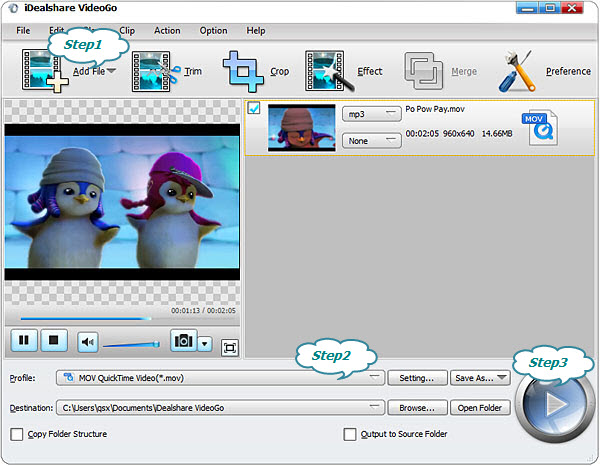Open the mp3 audio track dropdown
Image resolution: width=600 pixels, height=466 pixels.
click(372, 114)
